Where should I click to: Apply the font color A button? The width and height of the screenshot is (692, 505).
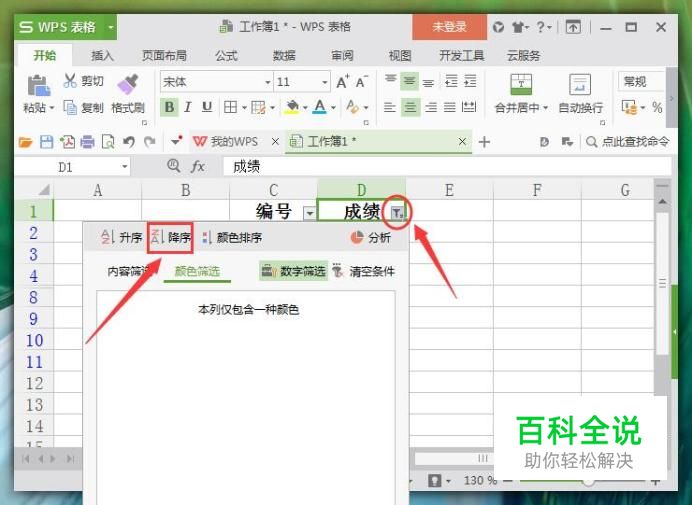coord(320,107)
